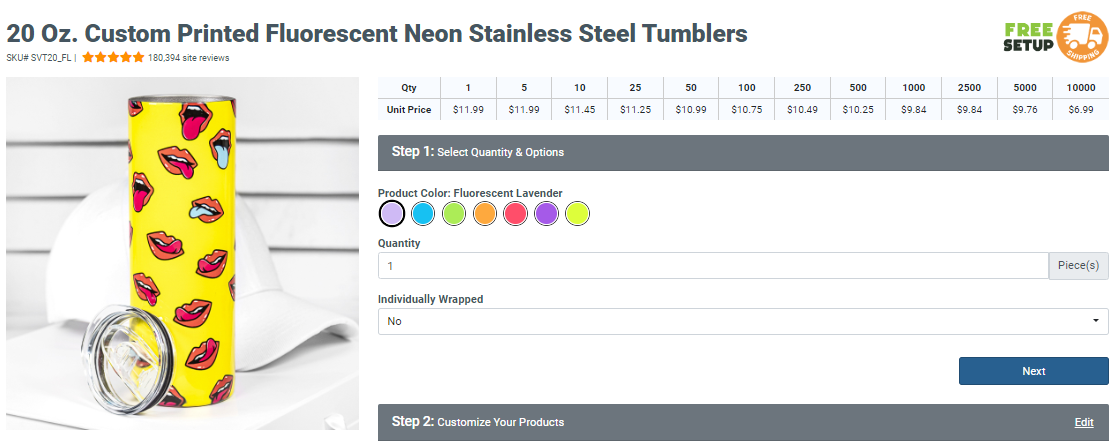Image resolution: width=1120 pixels, height=443 pixels.
Task: Choose the pink-red color swatch
Action: click(x=515, y=213)
